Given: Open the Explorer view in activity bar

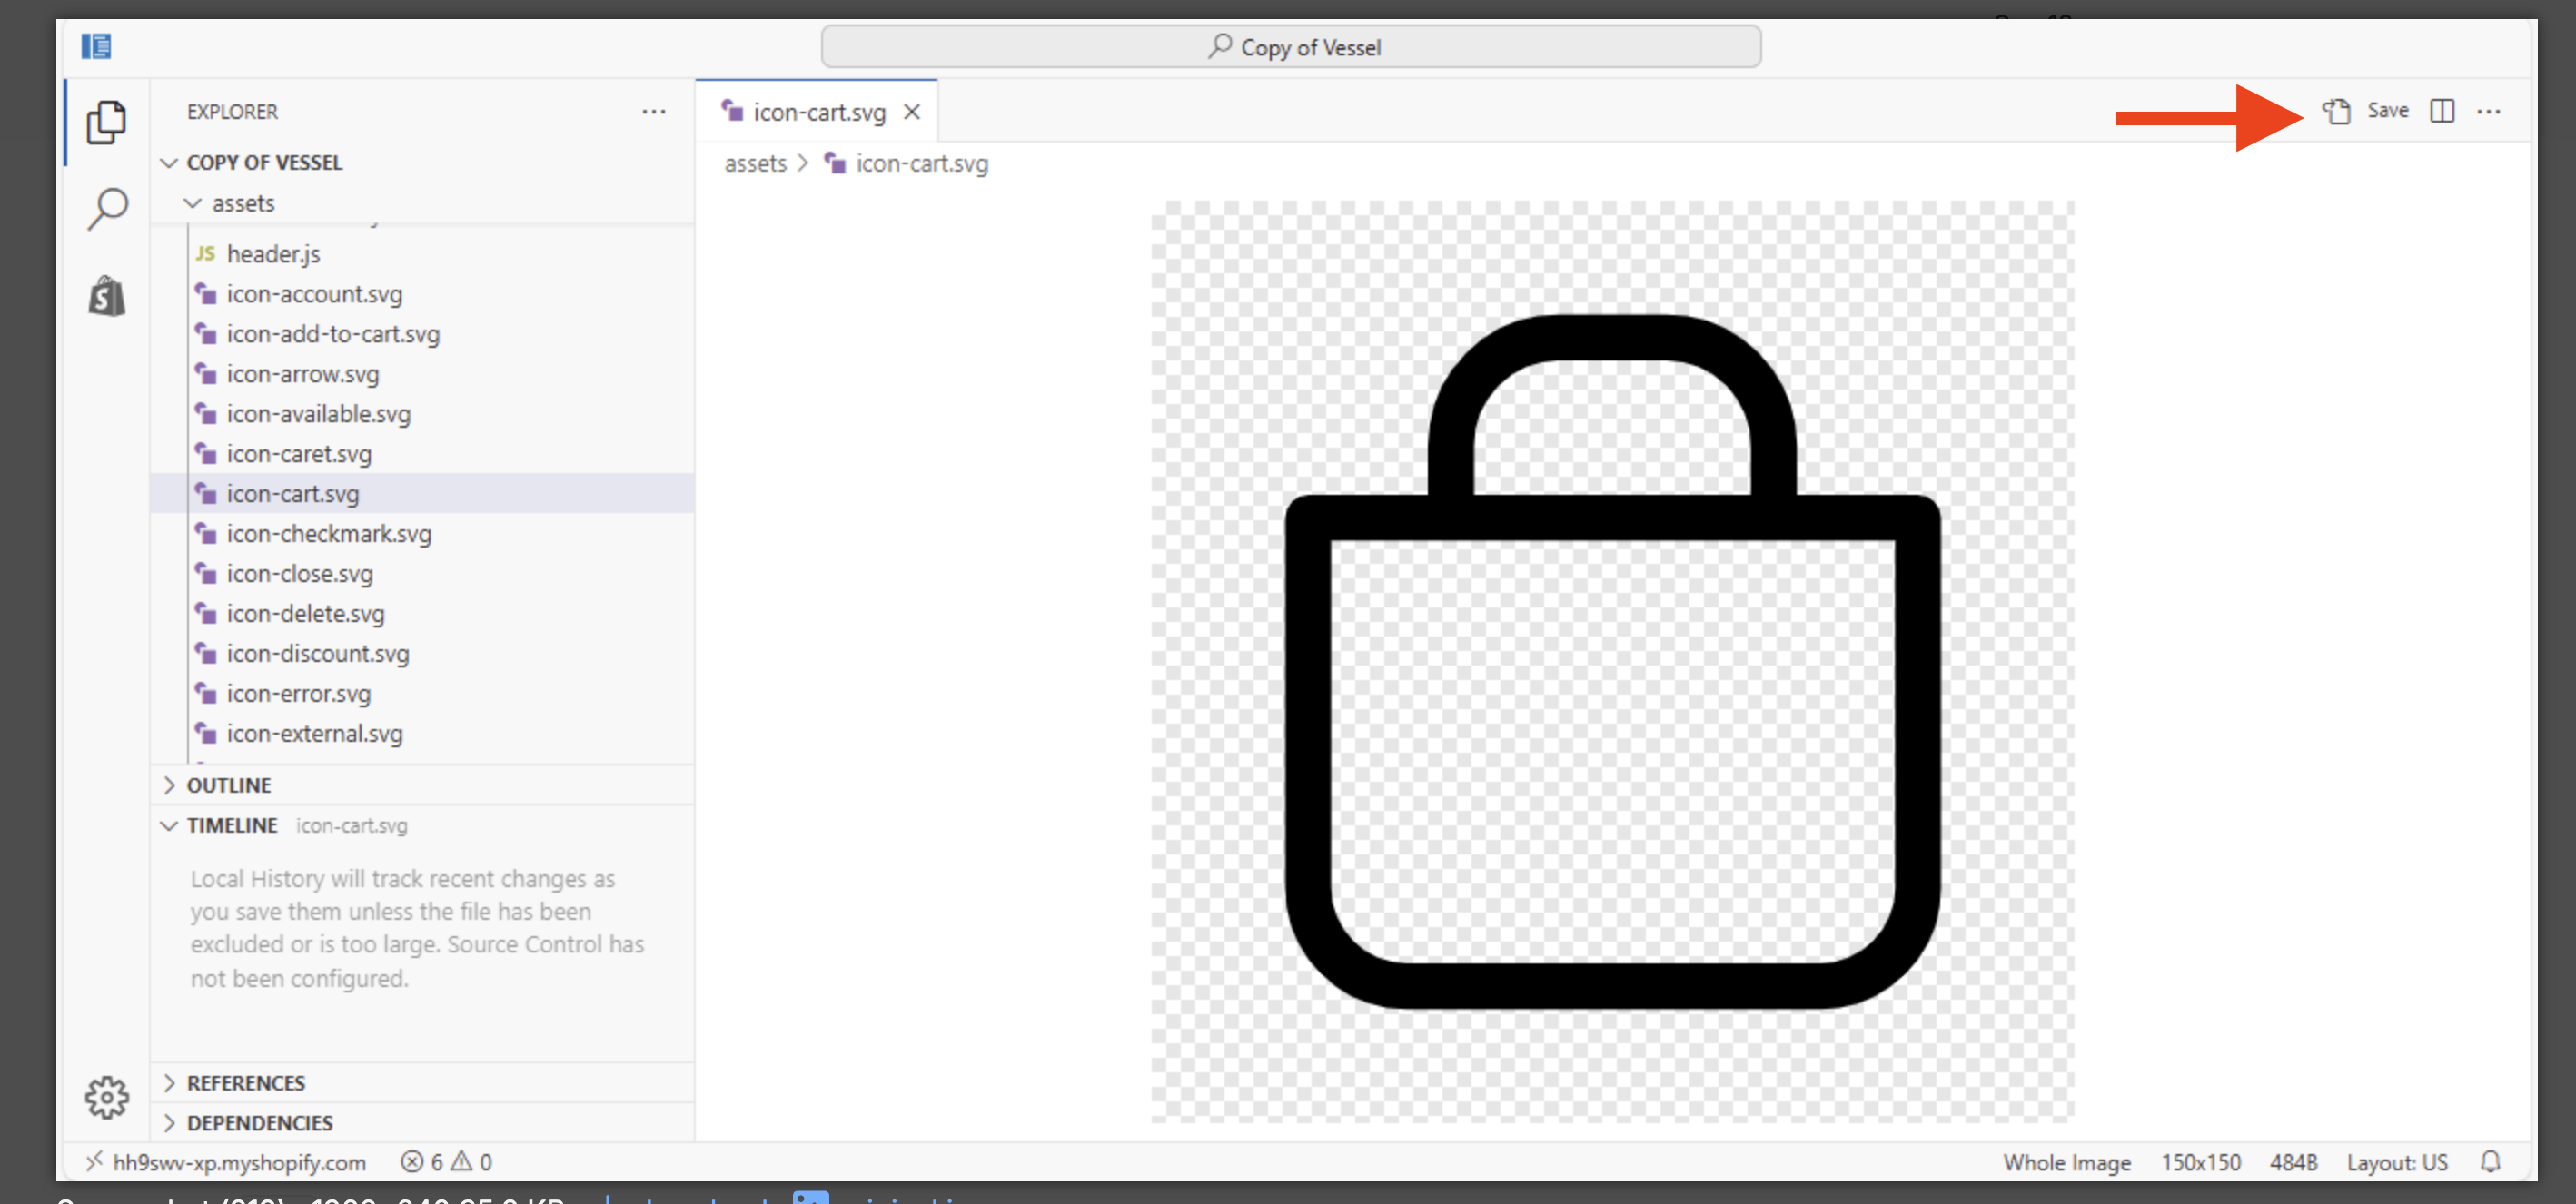Looking at the screenshot, I should point(106,122).
